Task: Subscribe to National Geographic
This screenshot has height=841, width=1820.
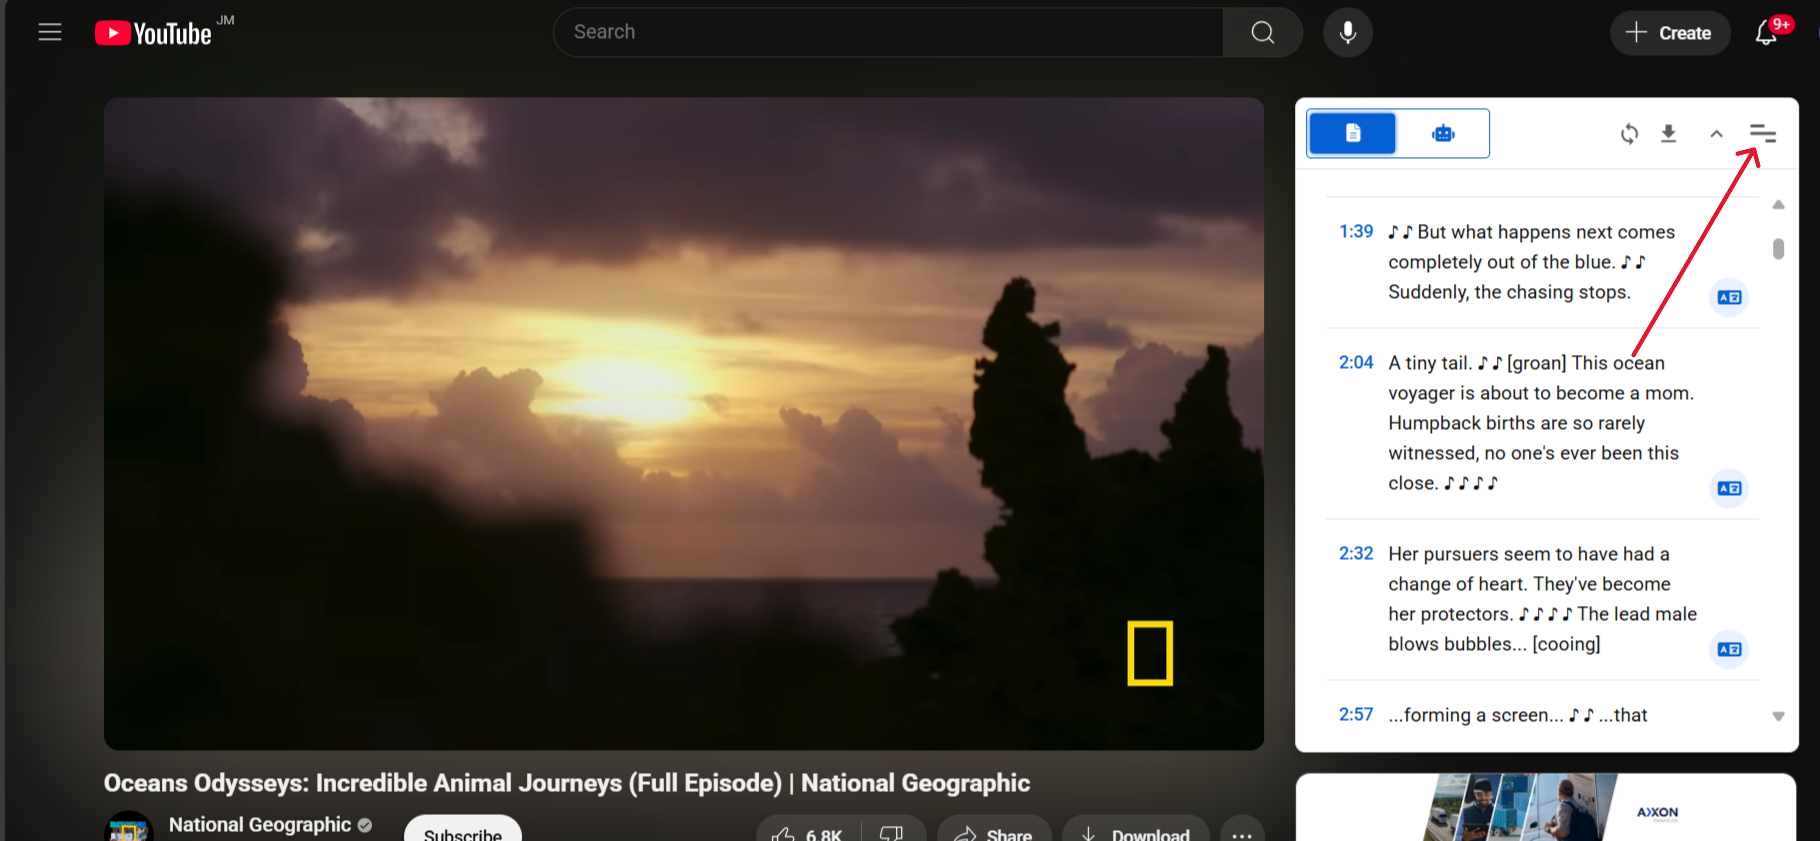Action: (x=462, y=832)
